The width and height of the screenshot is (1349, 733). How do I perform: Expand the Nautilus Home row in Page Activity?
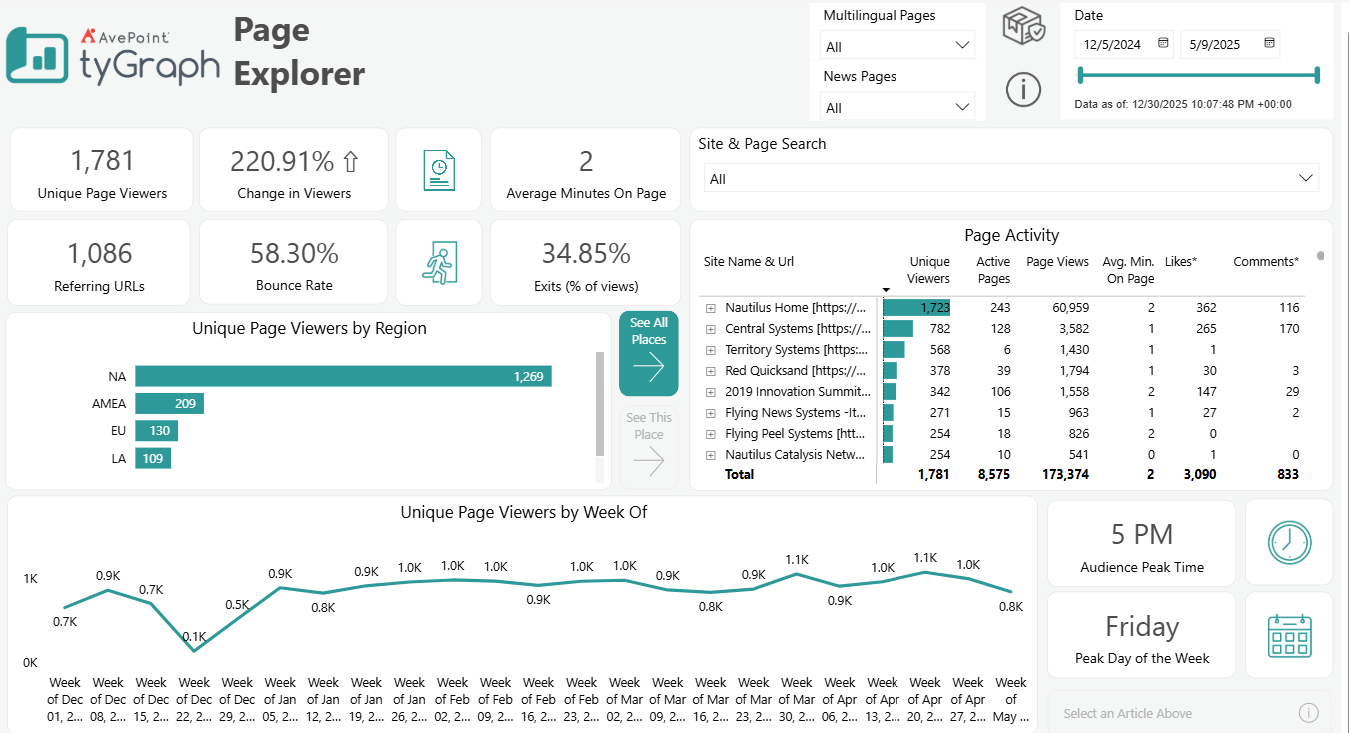[709, 307]
